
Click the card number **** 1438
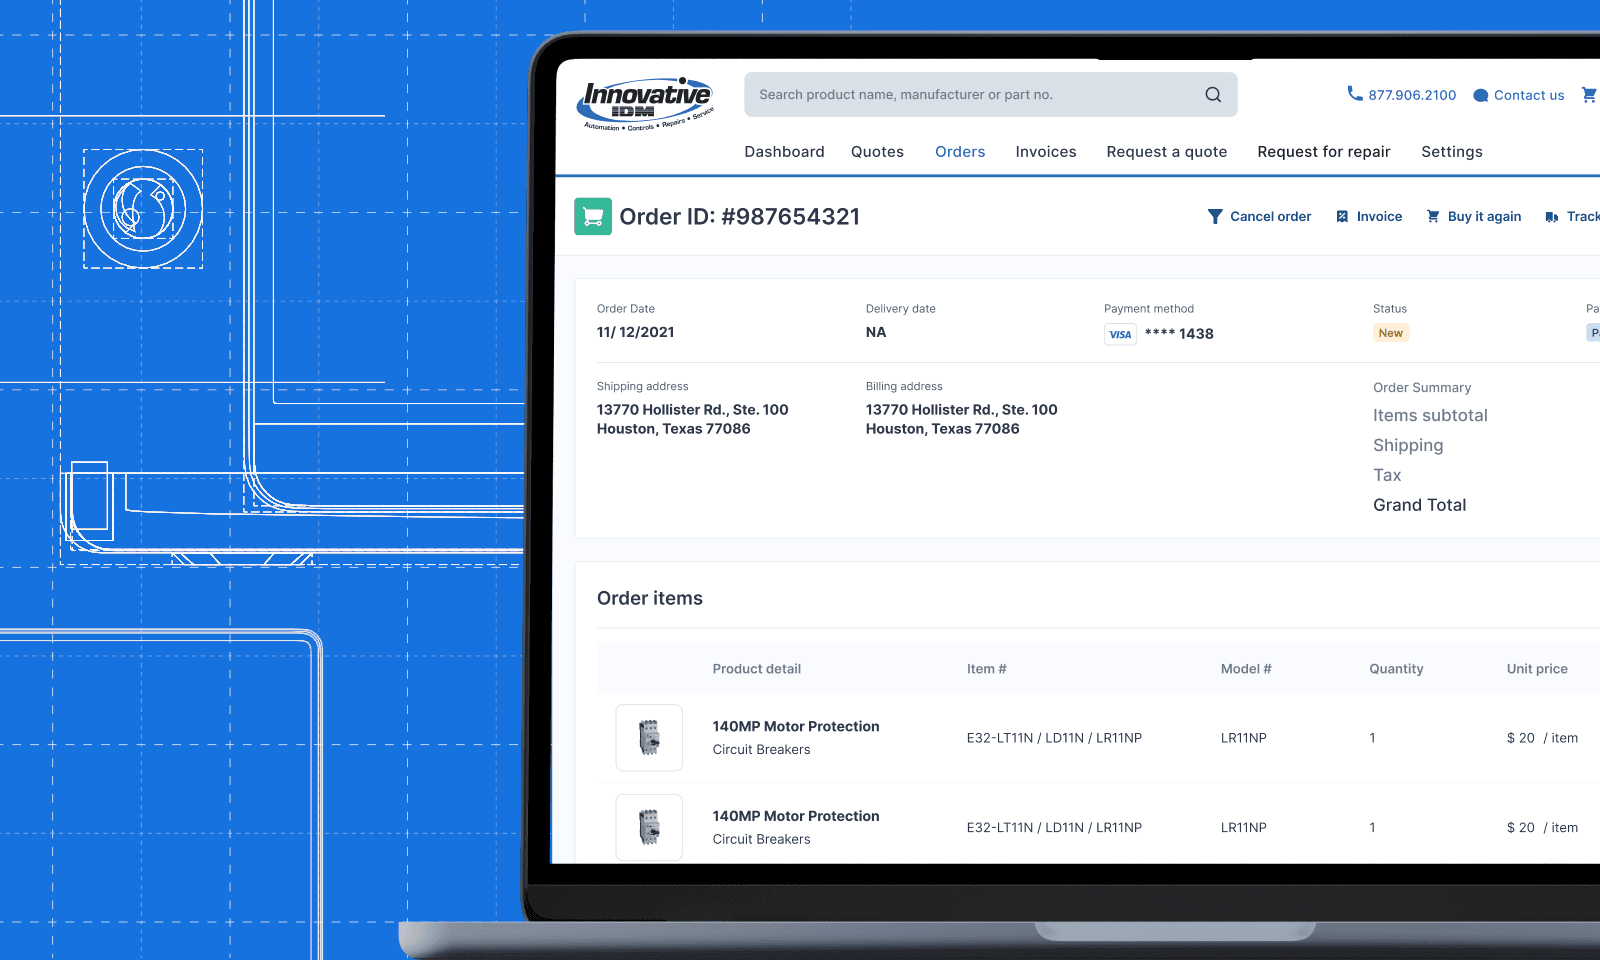coord(1179,334)
